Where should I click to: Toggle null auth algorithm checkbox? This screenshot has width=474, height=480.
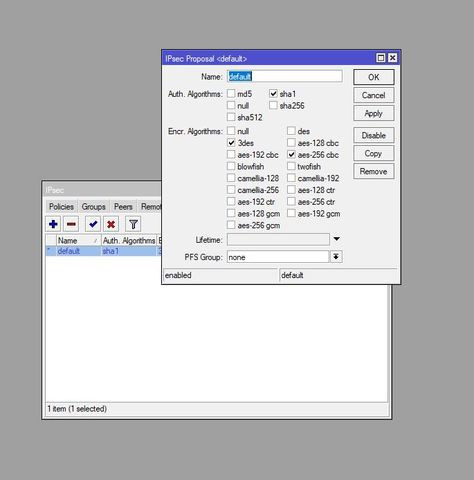[x=231, y=105]
